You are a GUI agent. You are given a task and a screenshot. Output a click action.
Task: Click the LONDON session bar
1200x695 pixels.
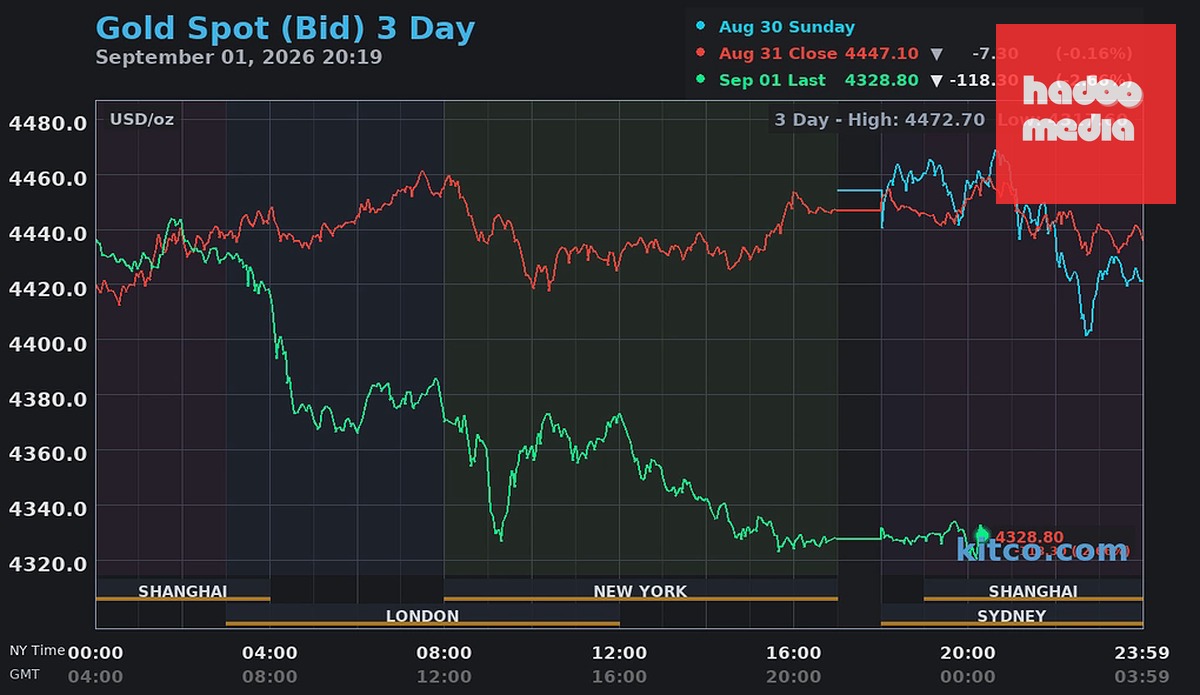point(422,616)
